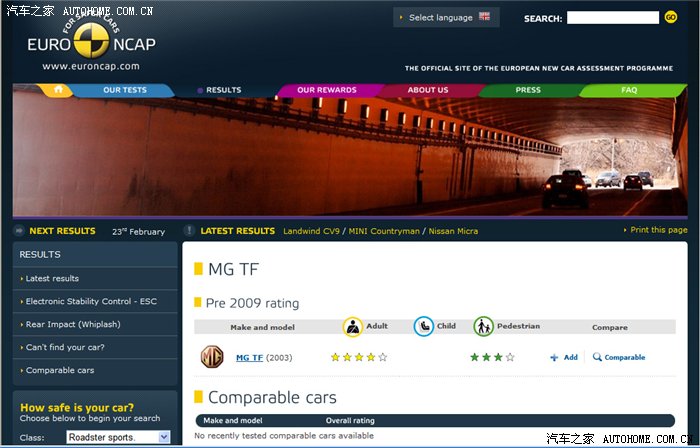Add MG TF to compare
The height and width of the screenshot is (448, 700).
[564, 357]
